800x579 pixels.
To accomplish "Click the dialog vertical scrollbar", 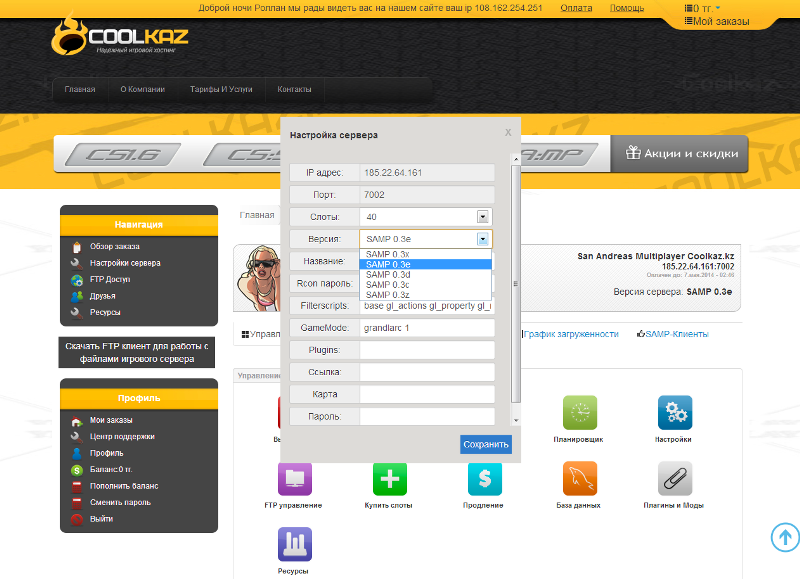I will pos(516,284).
